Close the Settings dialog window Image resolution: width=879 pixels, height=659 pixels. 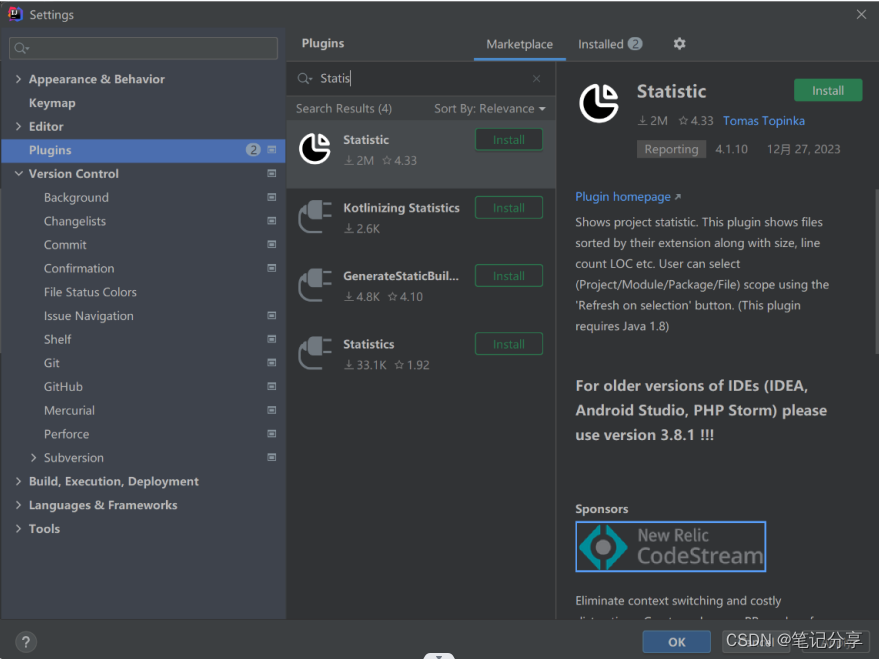(x=861, y=14)
